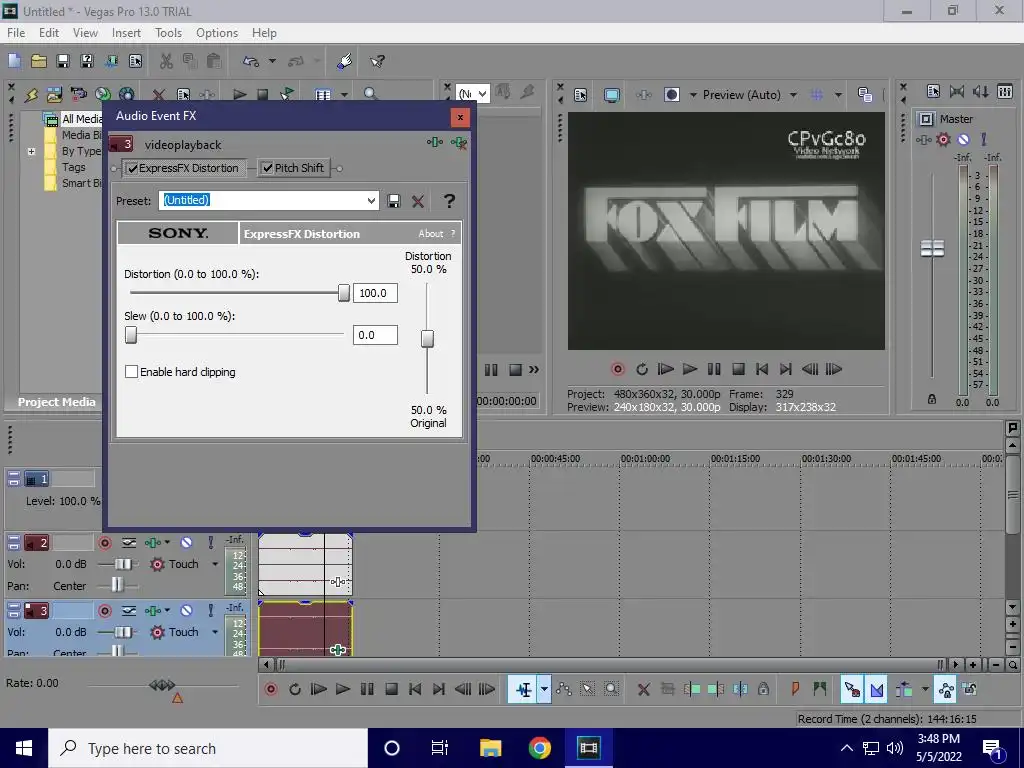1024x768 pixels.
Task: Toggle the Split Screen View icon in Preview
Action: coord(671,95)
